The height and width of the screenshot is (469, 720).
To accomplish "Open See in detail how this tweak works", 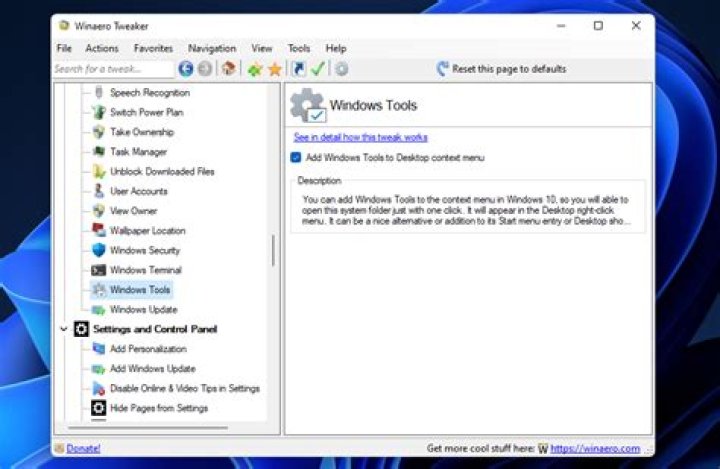I will [361, 137].
